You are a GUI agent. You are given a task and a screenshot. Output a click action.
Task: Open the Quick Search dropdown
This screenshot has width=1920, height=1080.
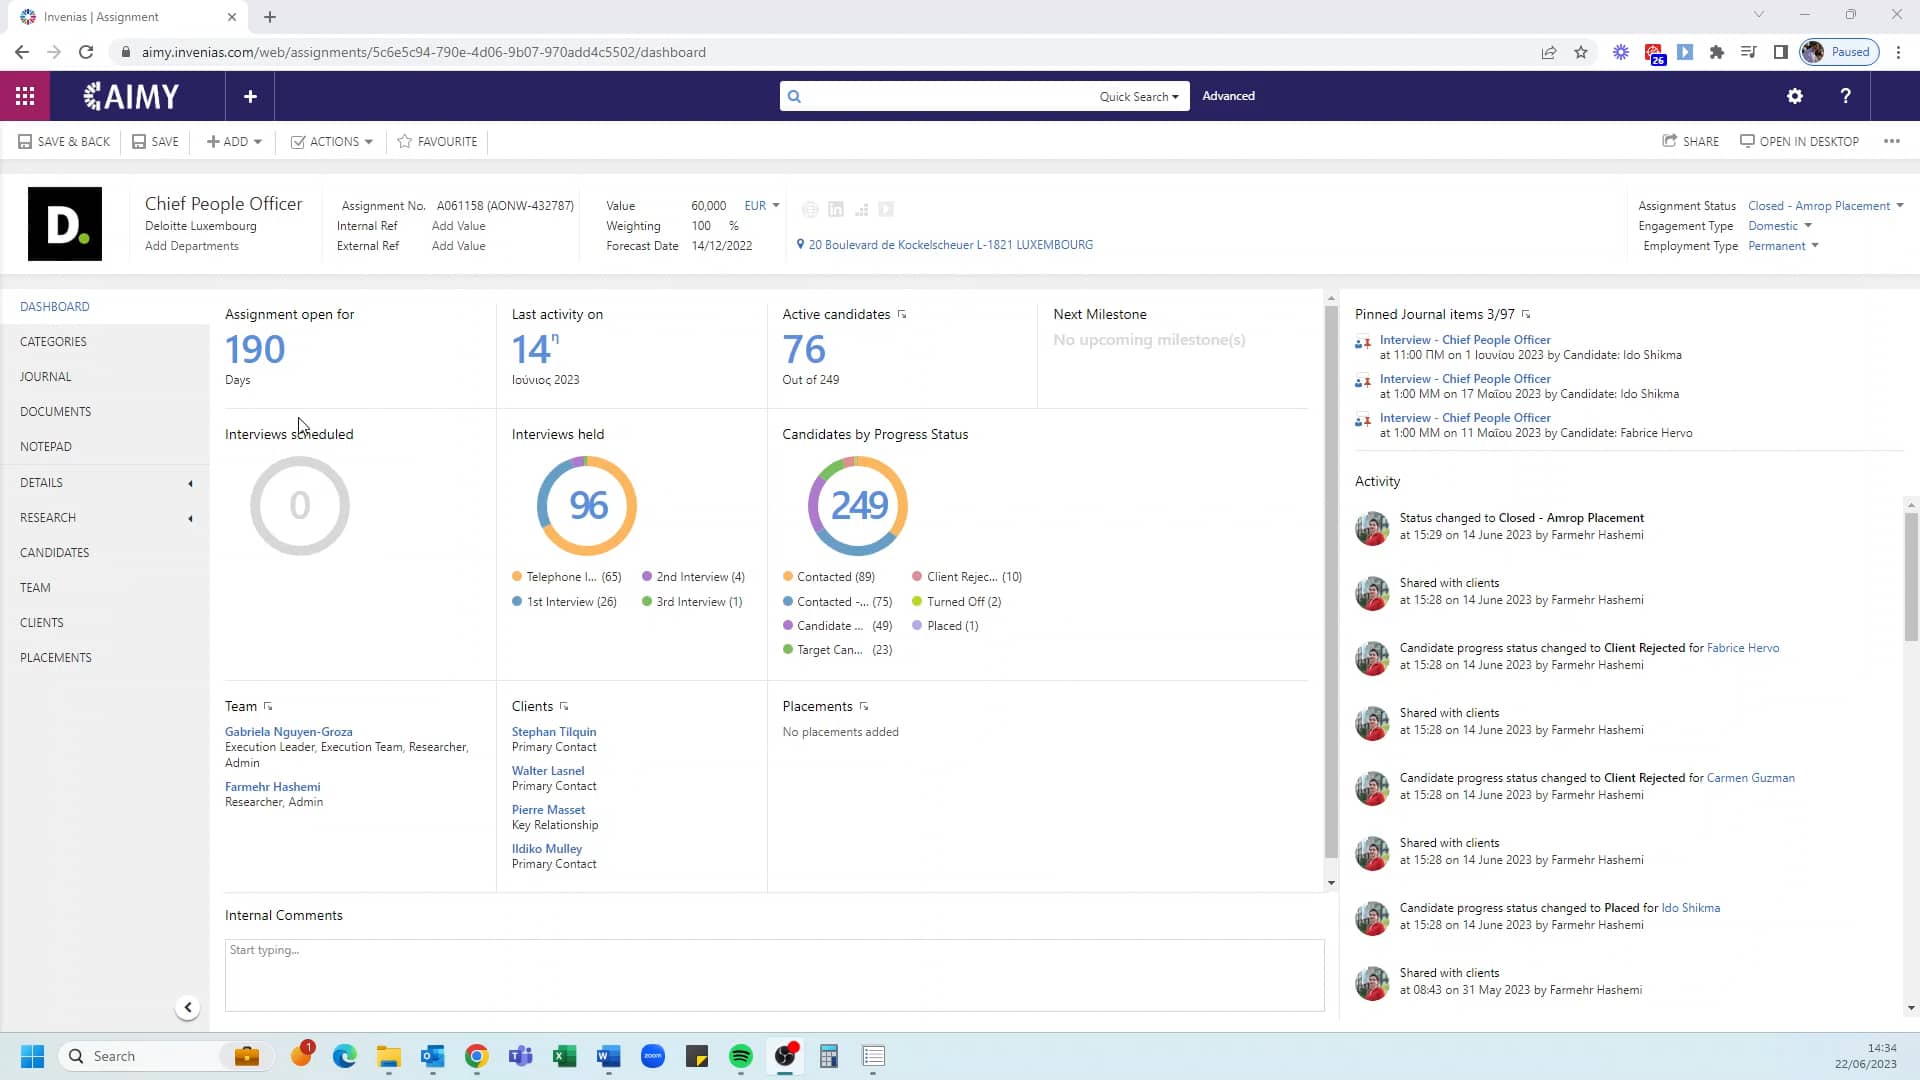click(1139, 97)
